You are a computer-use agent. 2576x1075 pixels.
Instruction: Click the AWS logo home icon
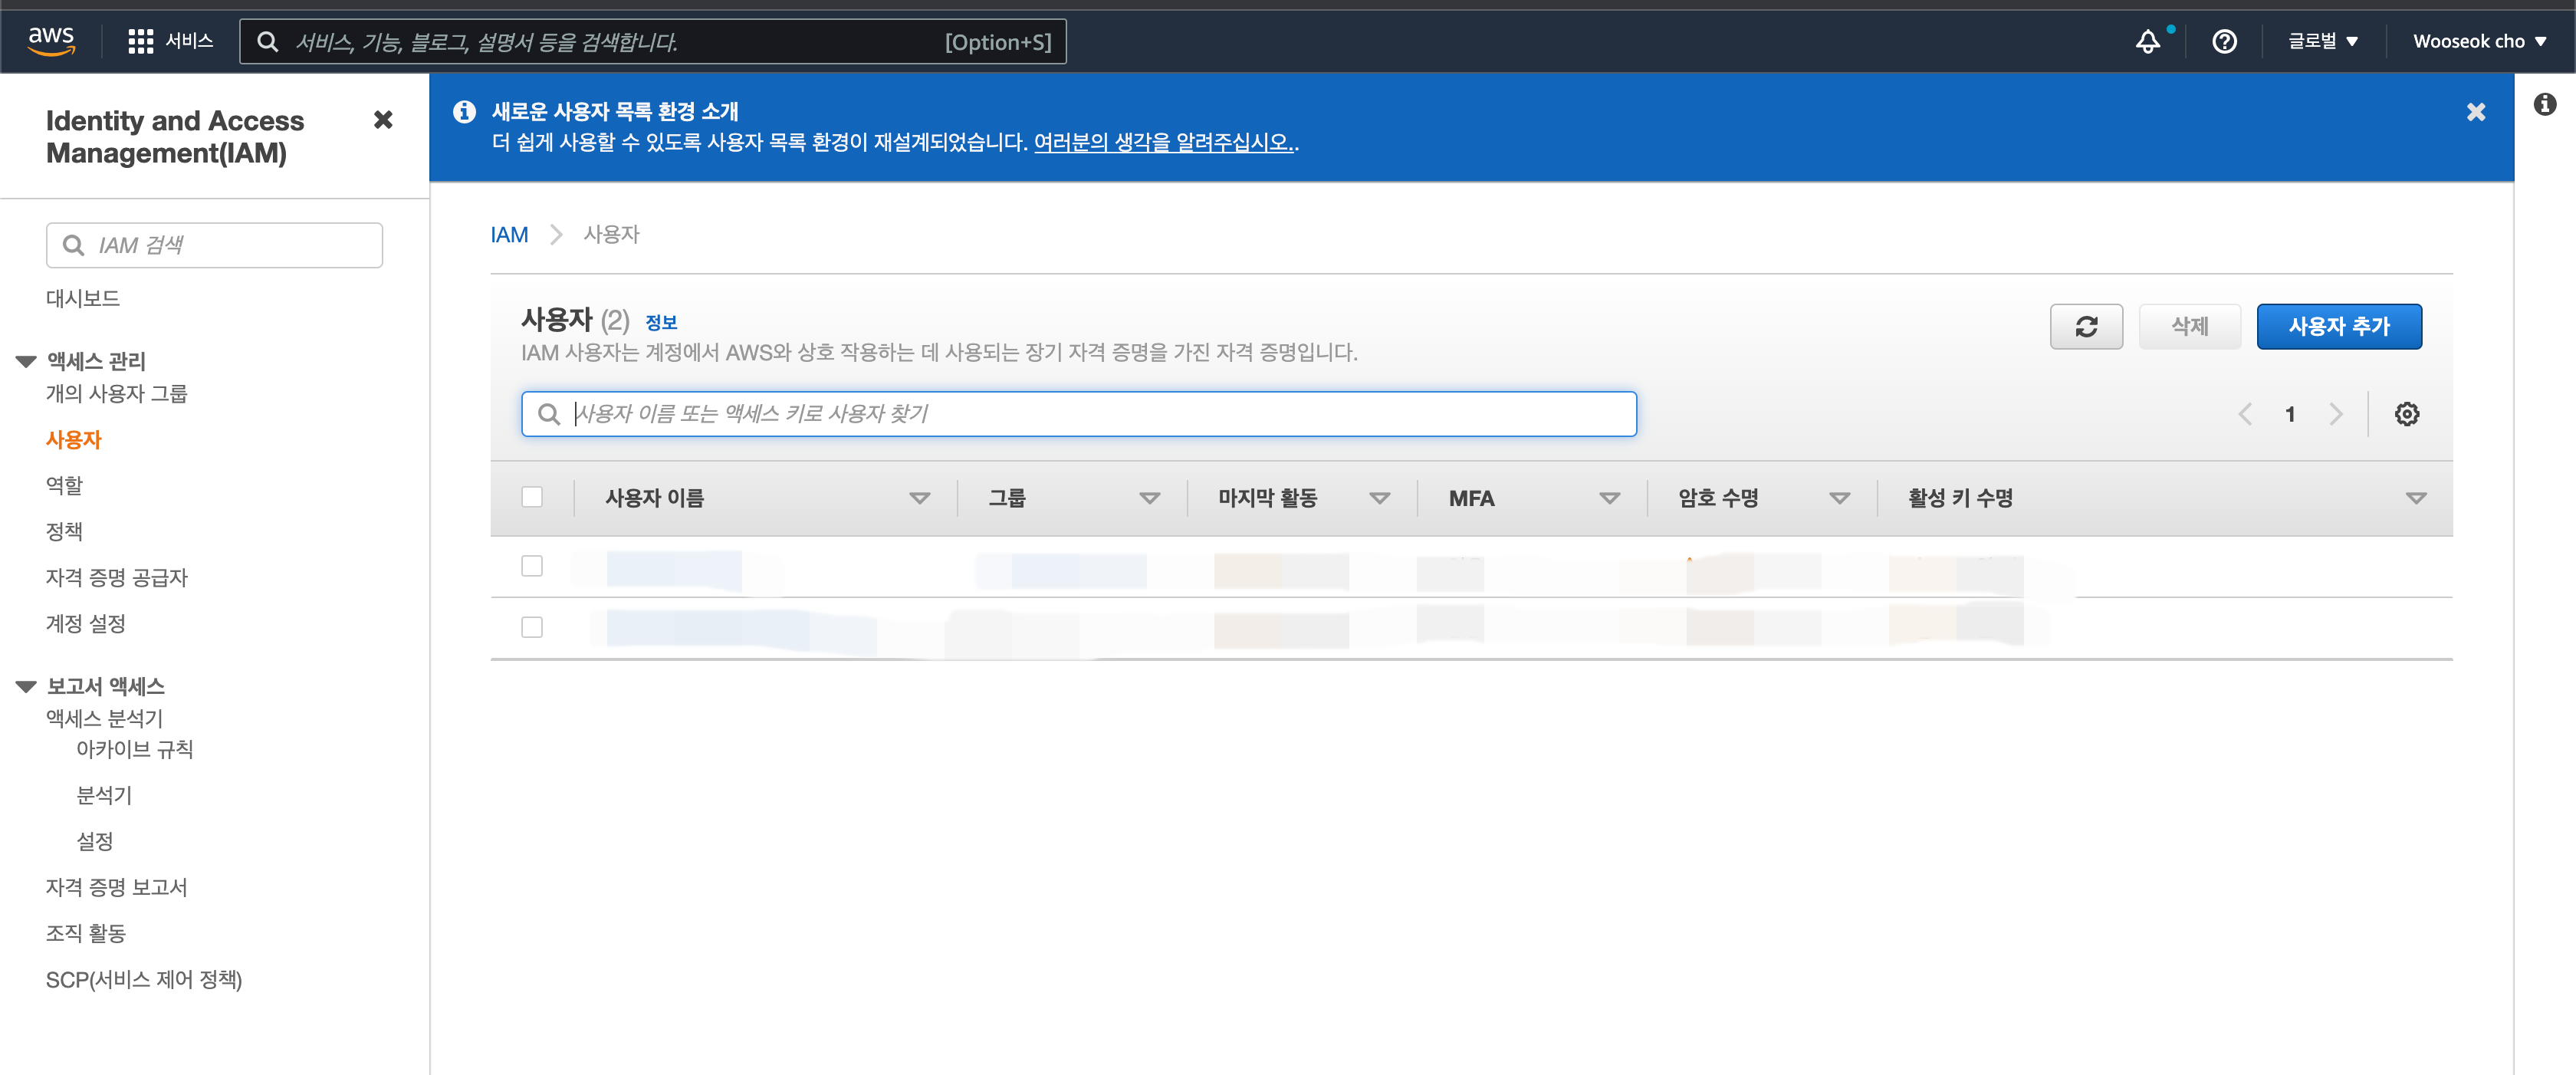coord(51,41)
